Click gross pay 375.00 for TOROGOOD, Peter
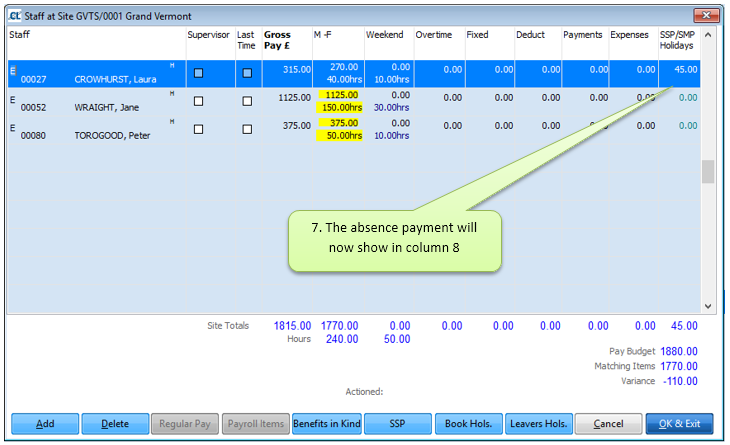Screen dimensions: 730x445 tap(297, 126)
